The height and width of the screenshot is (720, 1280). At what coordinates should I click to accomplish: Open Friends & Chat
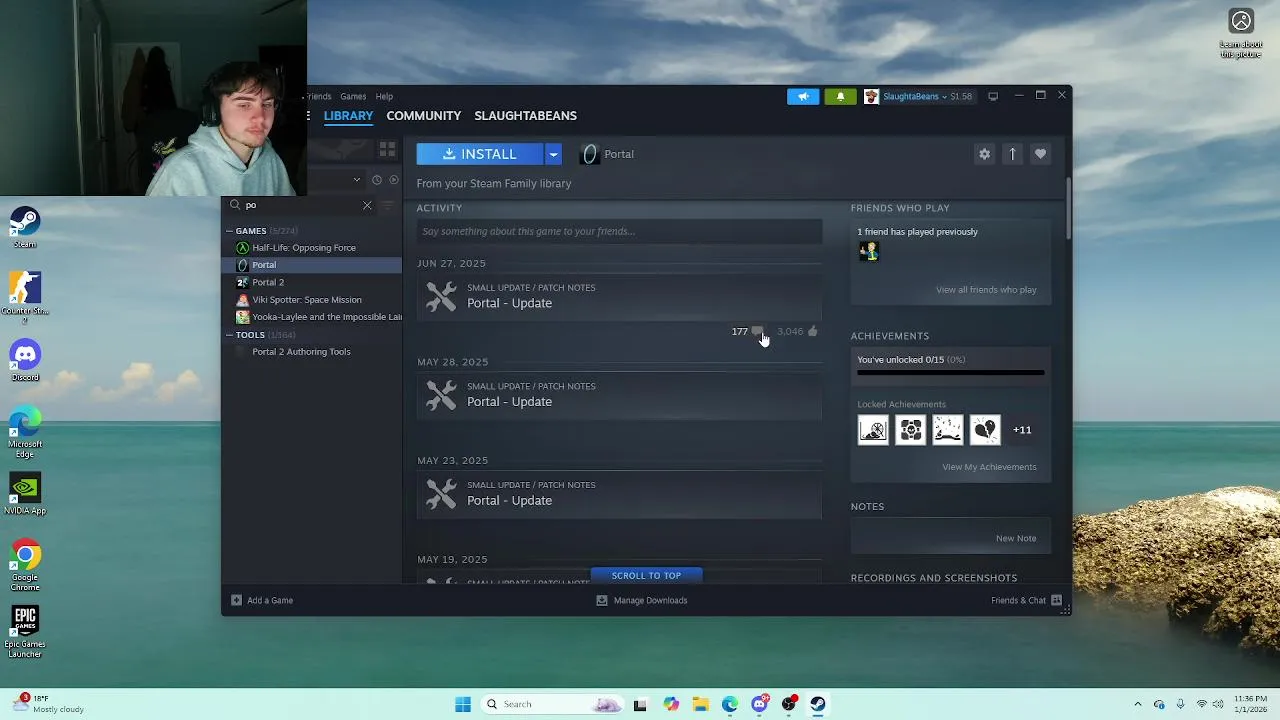tap(1026, 600)
